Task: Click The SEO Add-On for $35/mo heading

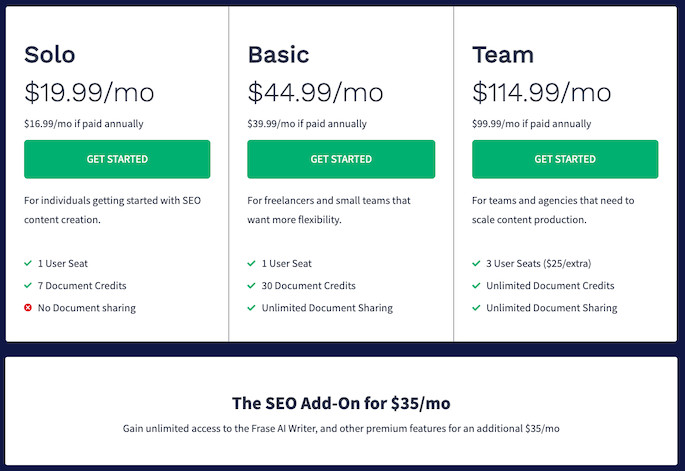Action: [x=341, y=404]
